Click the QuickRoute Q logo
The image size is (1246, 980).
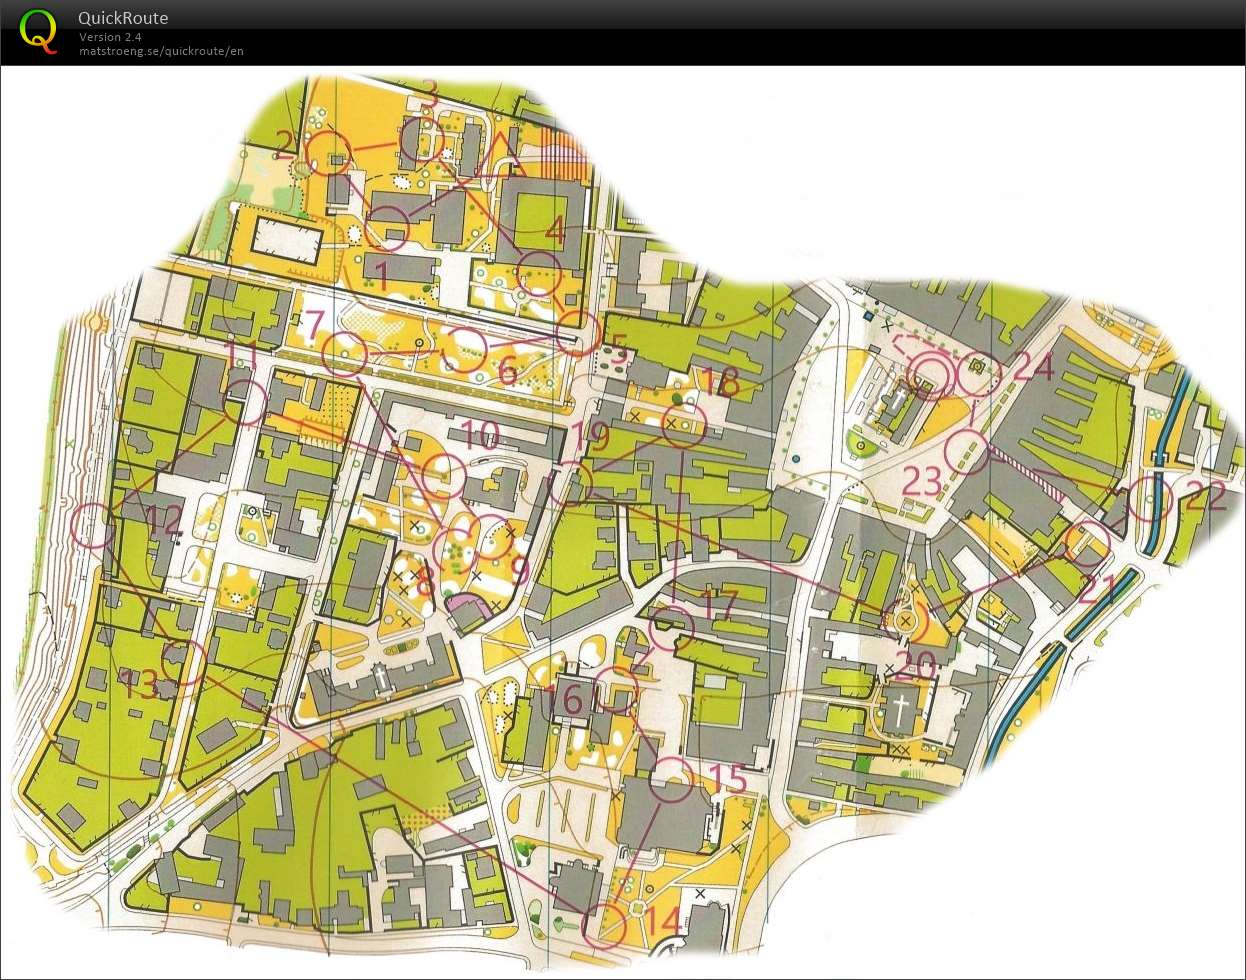[38, 30]
